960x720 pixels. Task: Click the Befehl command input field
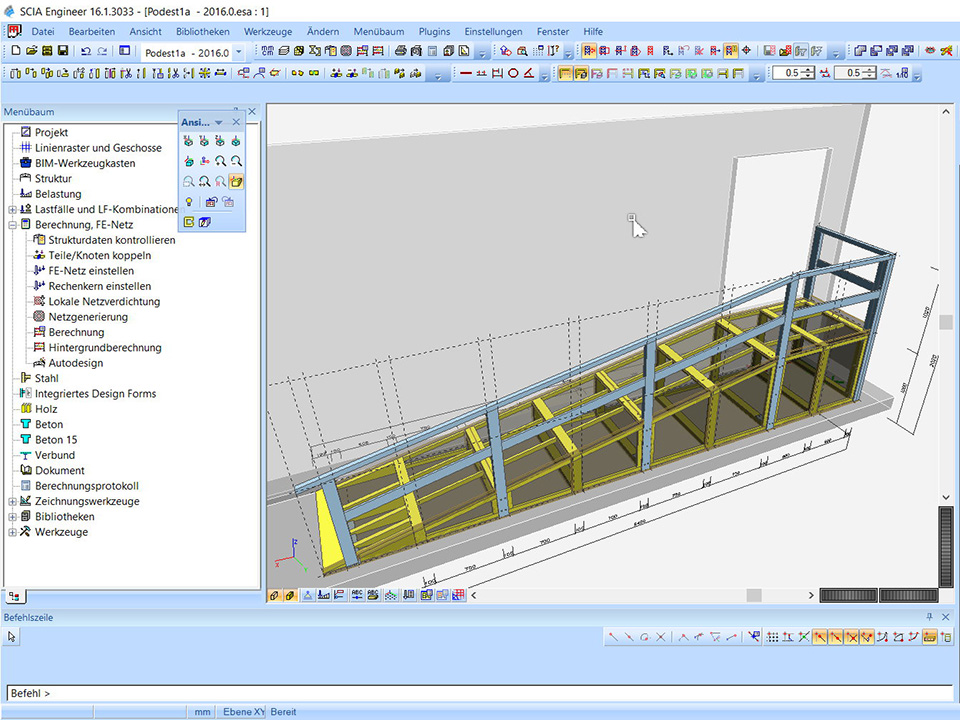pyautogui.click(x=480, y=693)
